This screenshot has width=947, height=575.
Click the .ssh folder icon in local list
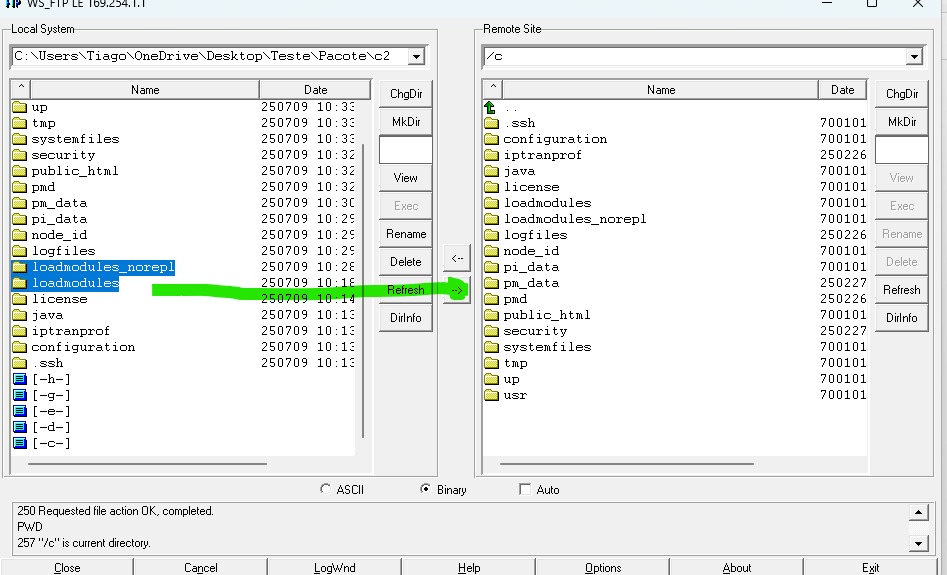pyautogui.click(x=20, y=363)
